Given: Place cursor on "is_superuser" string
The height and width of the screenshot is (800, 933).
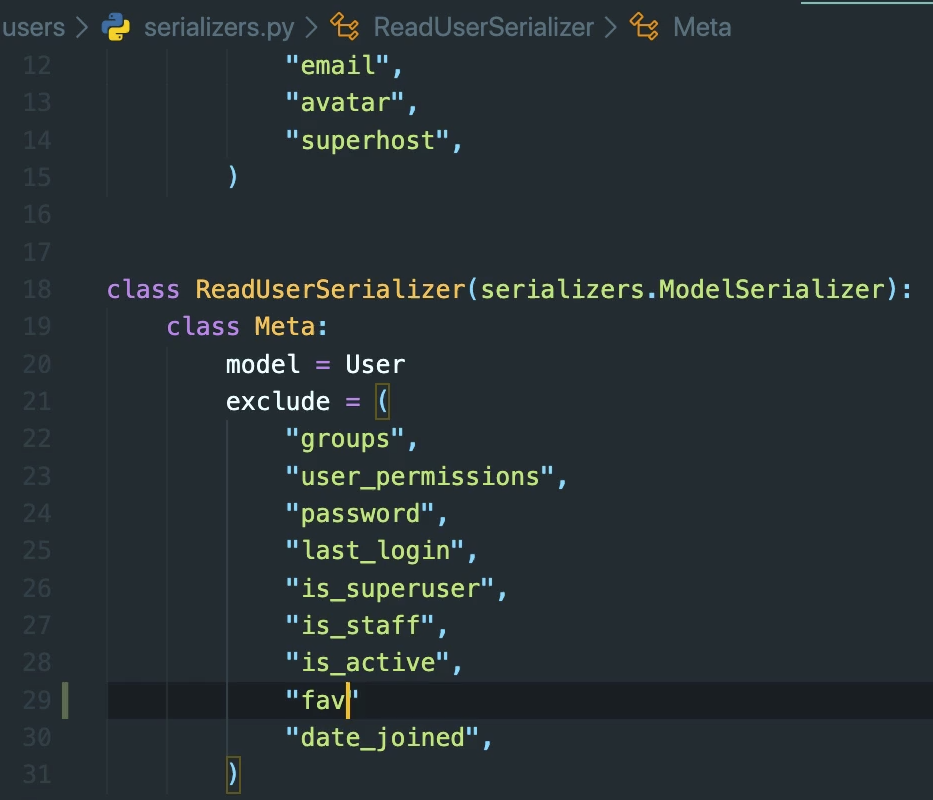Looking at the screenshot, I should click(389, 589).
